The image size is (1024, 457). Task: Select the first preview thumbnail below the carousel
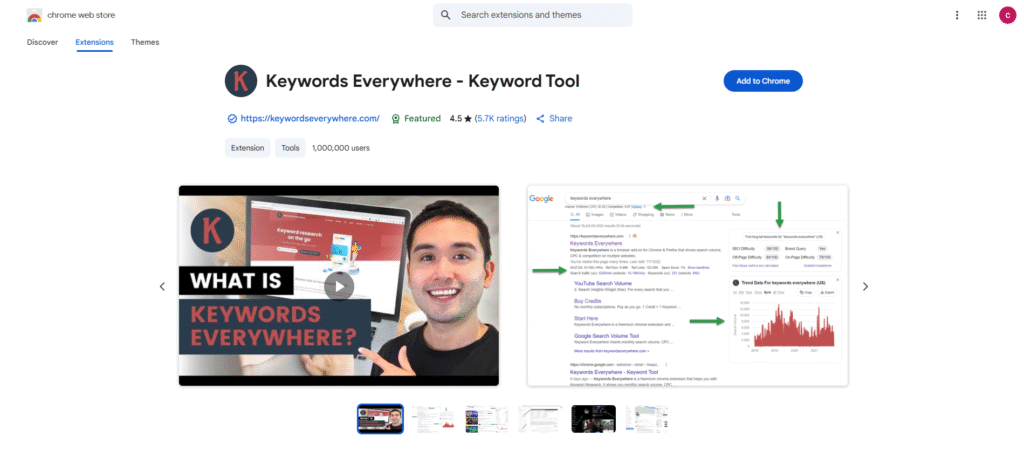tap(380, 418)
